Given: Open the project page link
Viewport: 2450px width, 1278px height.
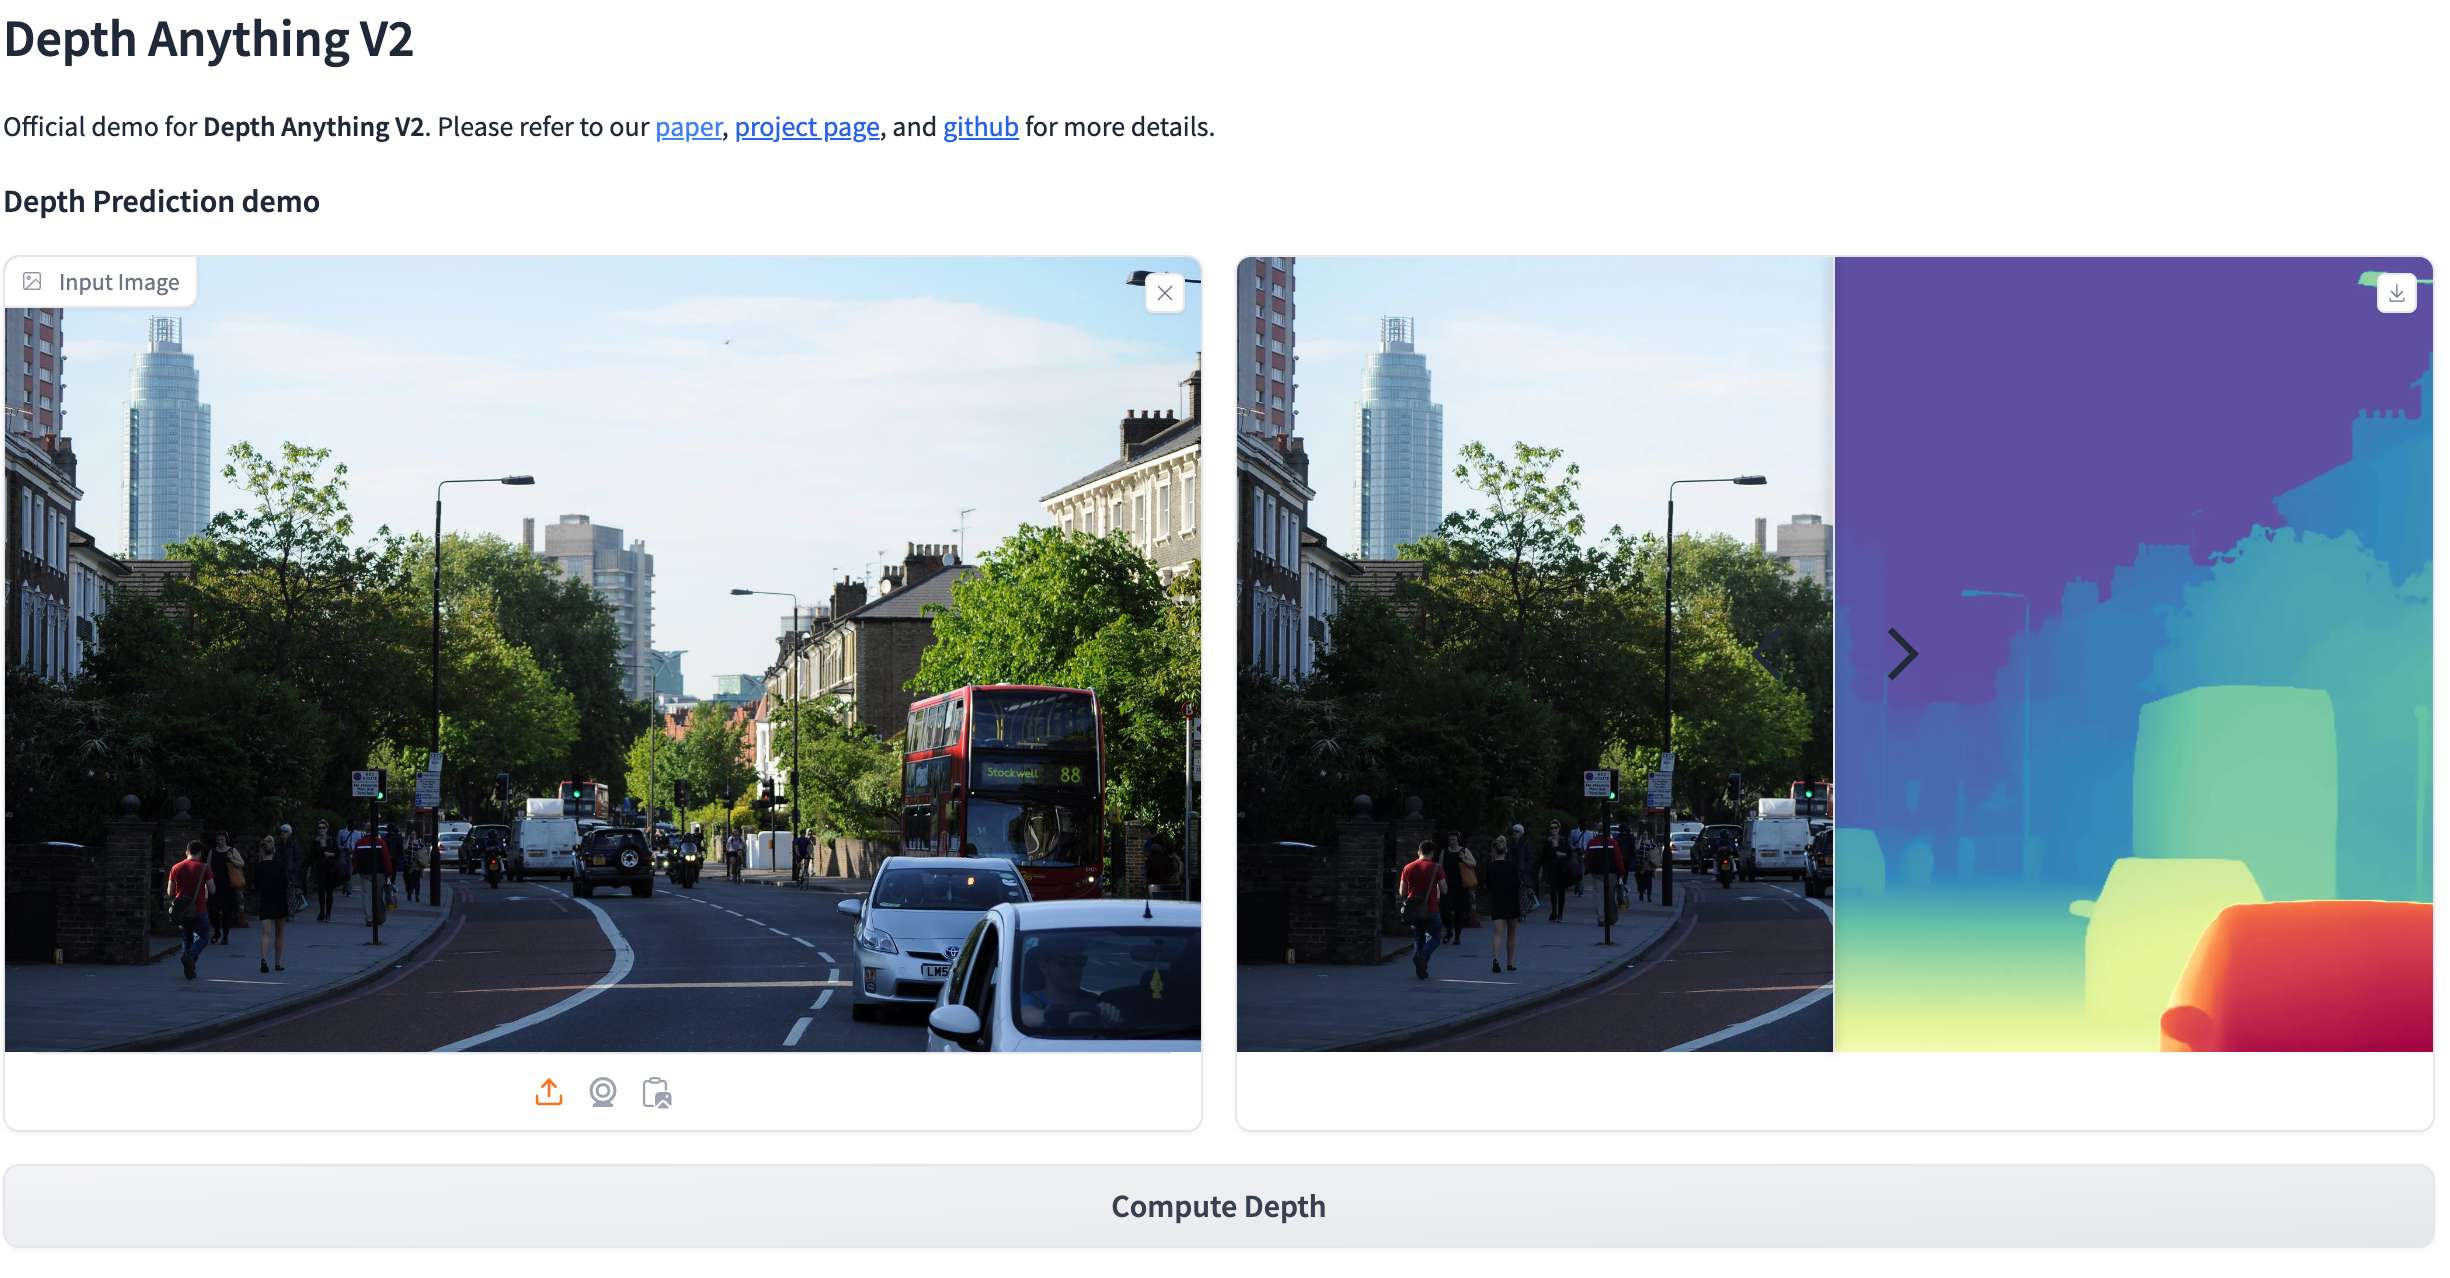Looking at the screenshot, I should (807, 127).
